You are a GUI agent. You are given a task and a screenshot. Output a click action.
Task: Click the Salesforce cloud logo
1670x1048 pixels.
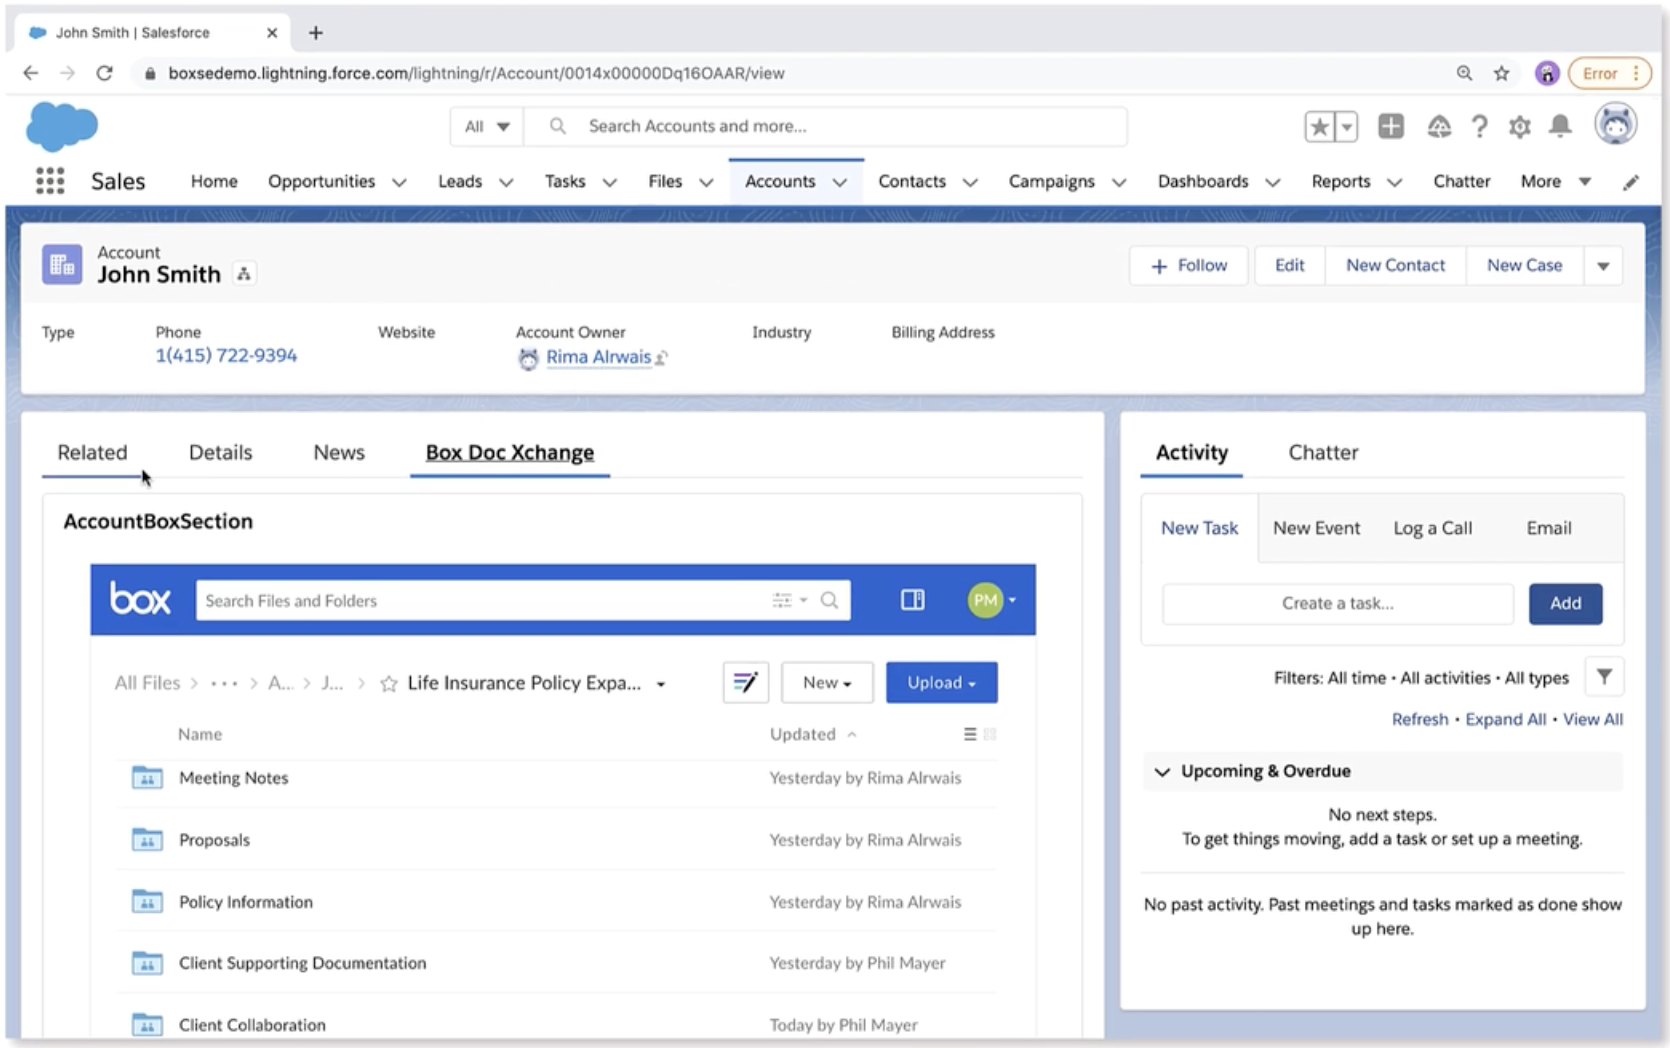(x=62, y=126)
